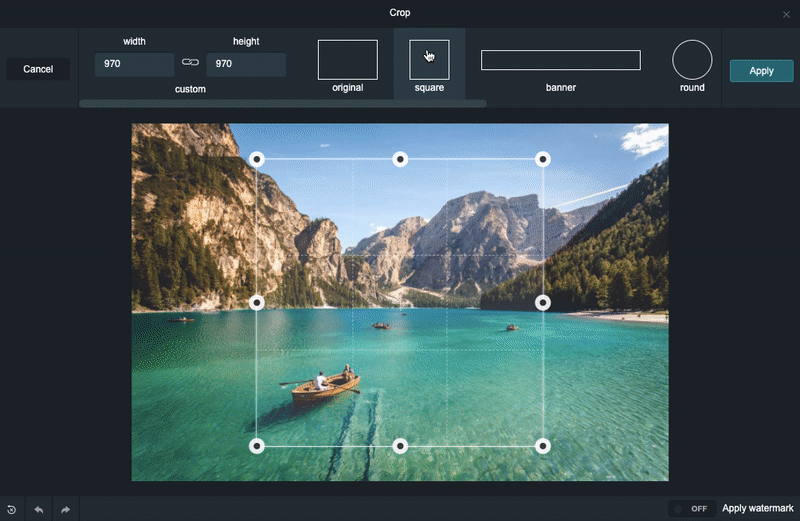
Task: Close the Crop dialog
Action: pos(786,14)
